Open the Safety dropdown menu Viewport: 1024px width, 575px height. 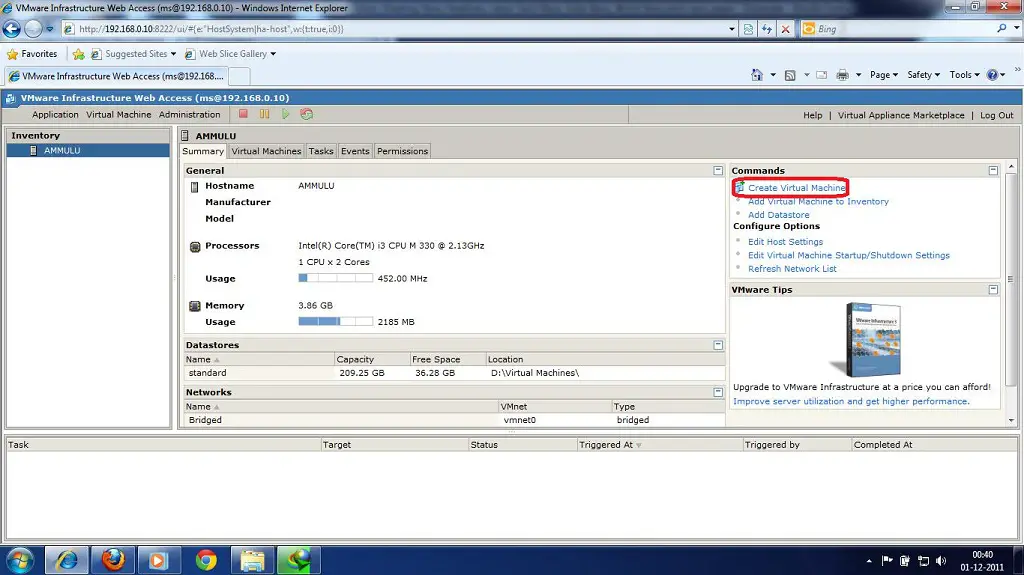923,75
